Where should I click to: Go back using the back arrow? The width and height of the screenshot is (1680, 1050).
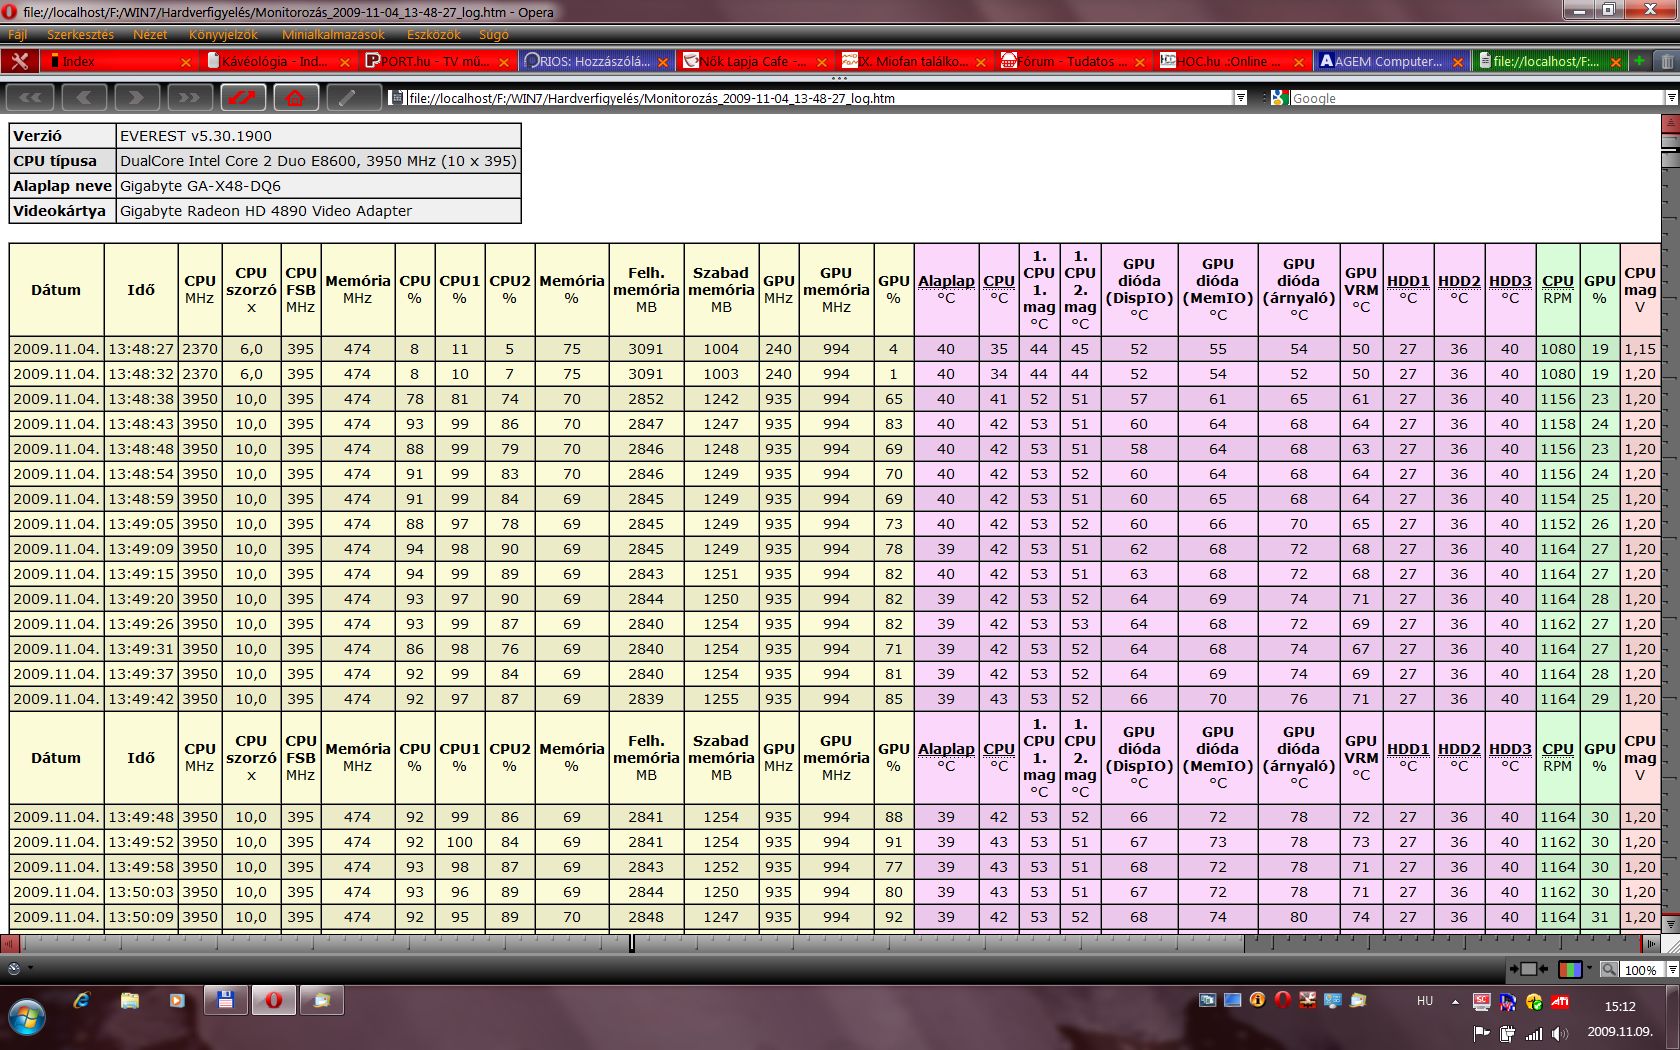click(x=84, y=98)
